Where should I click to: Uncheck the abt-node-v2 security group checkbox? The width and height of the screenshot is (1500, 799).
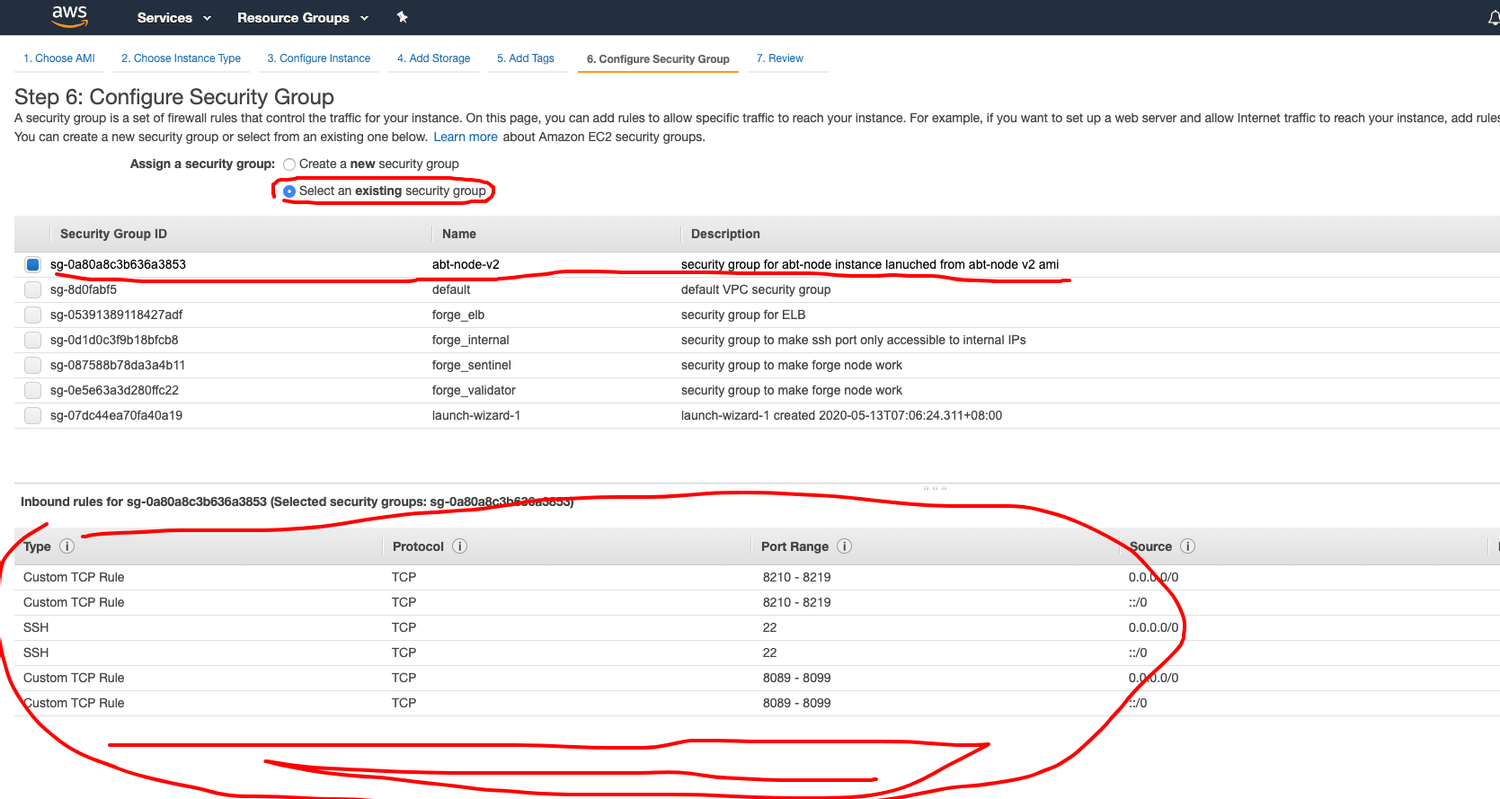(x=33, y=265)
